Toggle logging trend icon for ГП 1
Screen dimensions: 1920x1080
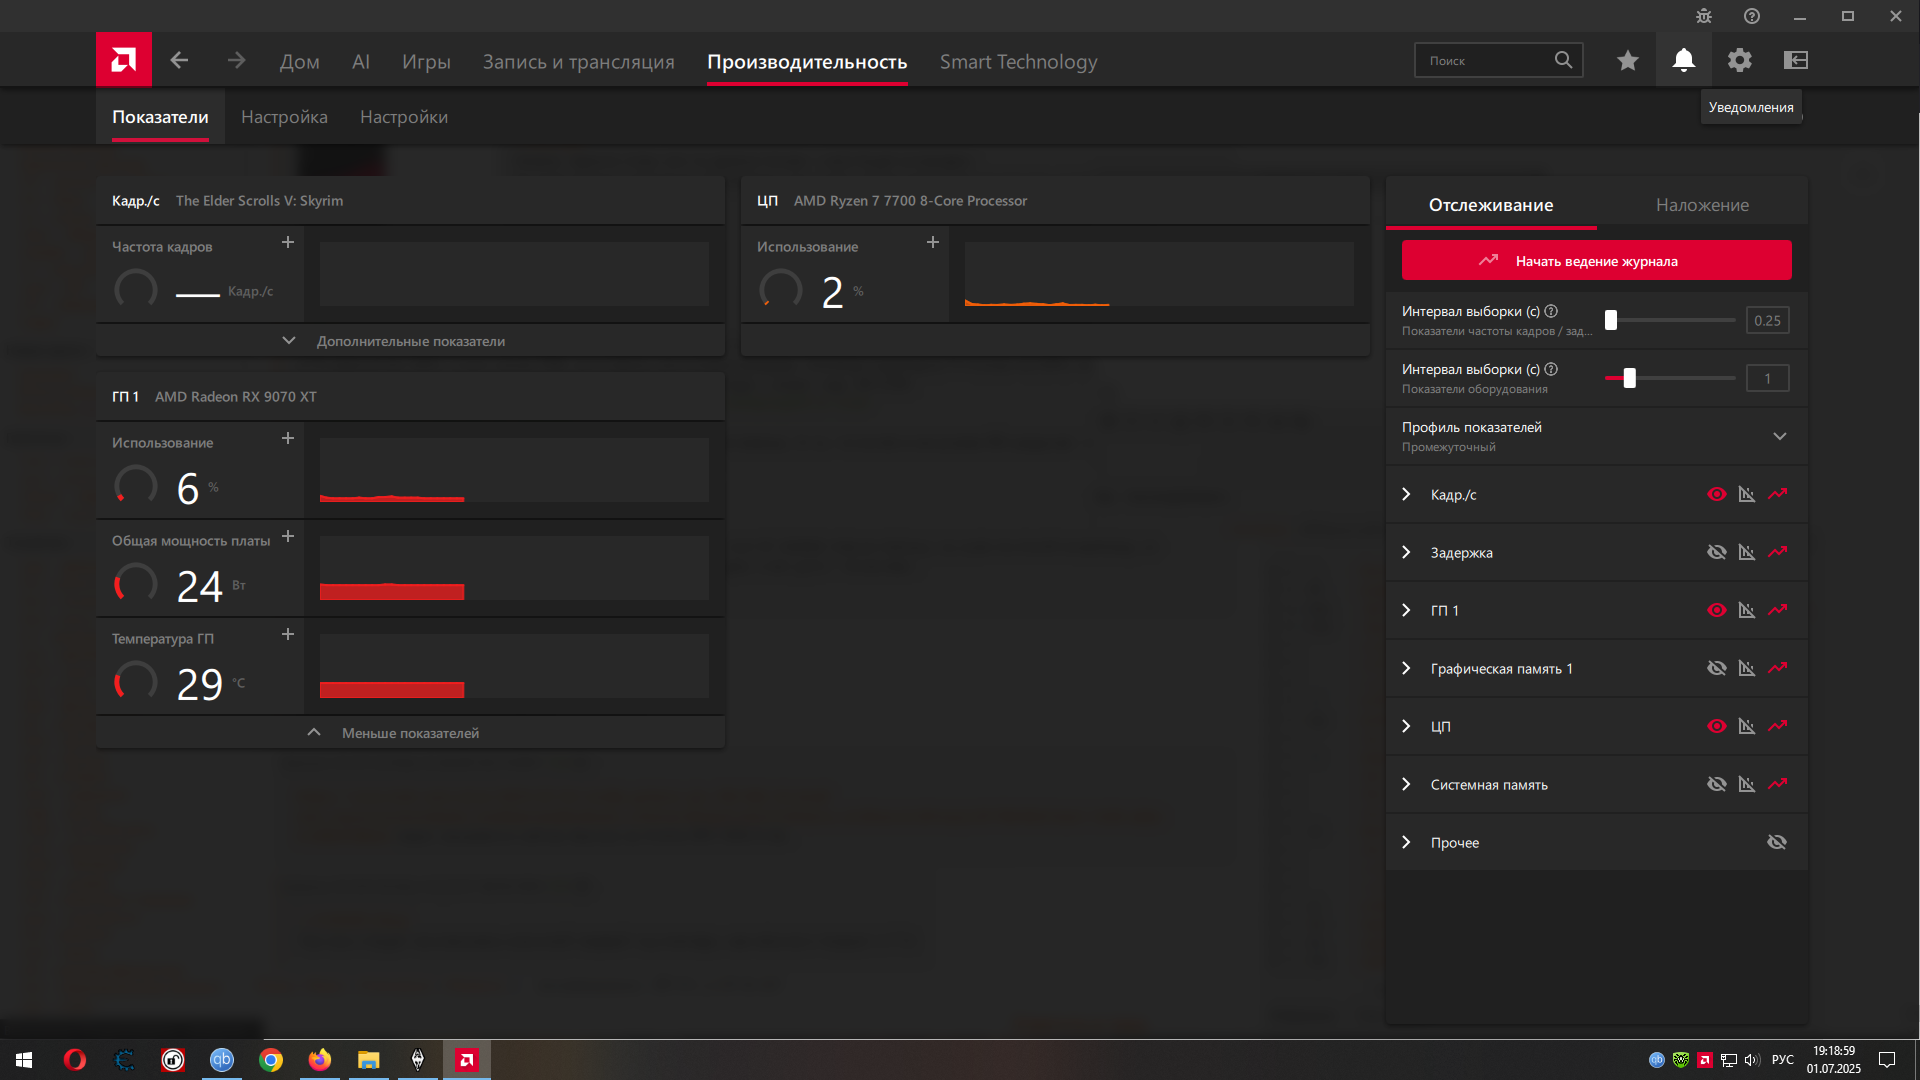coord(1778,610)
